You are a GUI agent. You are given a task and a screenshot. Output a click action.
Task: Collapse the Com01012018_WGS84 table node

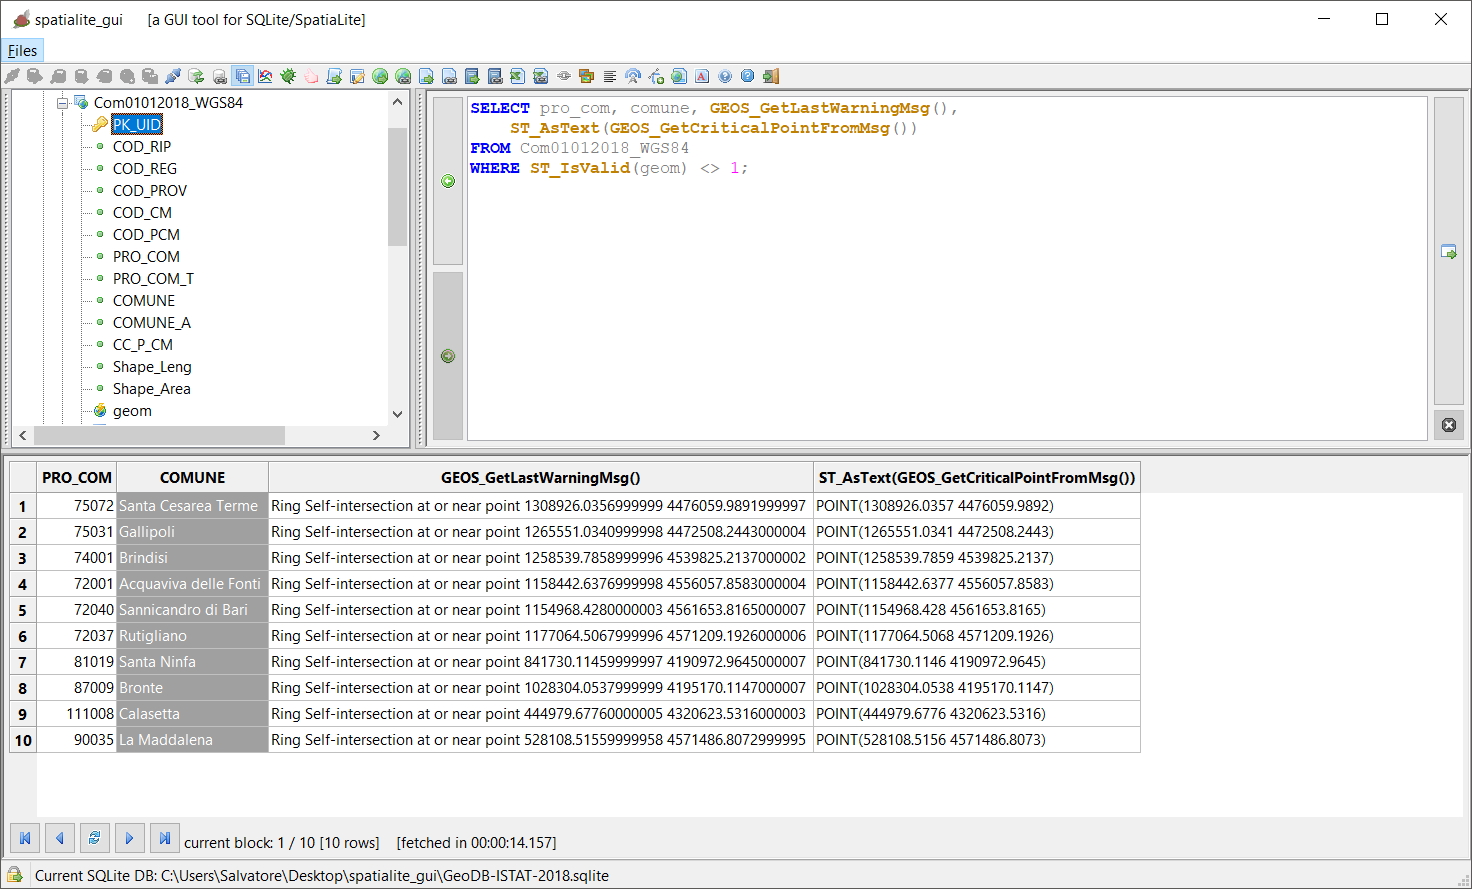[x=63, y=103]
